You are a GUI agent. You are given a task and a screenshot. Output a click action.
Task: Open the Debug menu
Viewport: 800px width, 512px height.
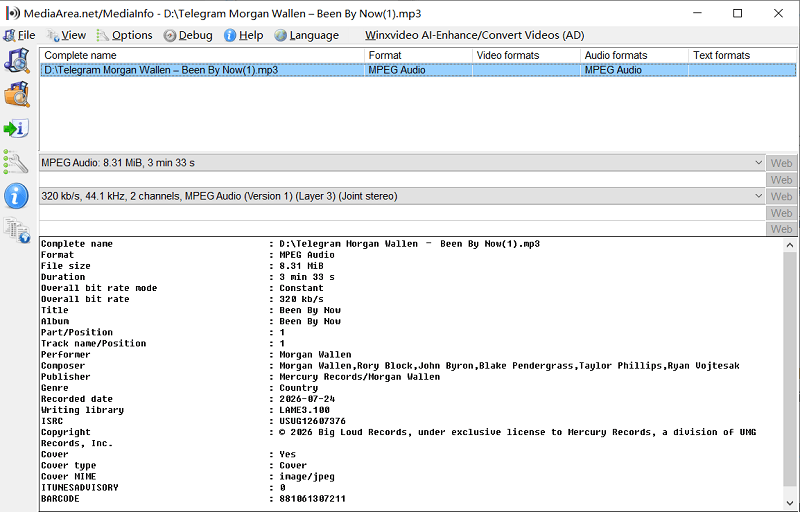pyautogui.click(x=188, y=35)
